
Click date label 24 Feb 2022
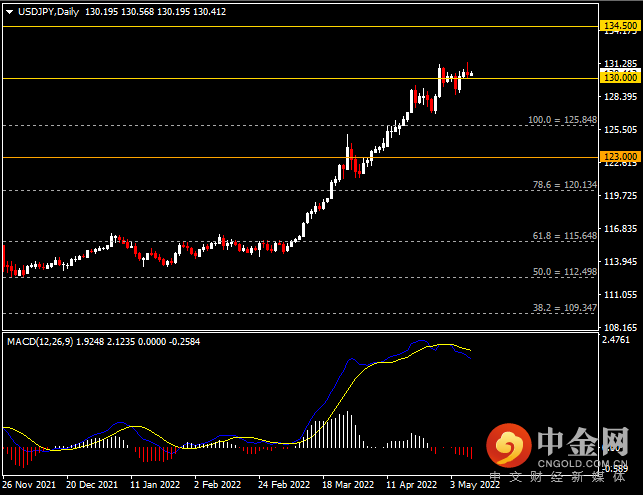tap(284, 485)
